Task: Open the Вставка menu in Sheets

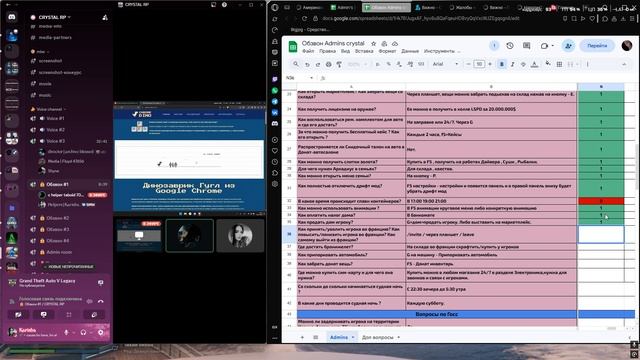Action: coord(364,51)
